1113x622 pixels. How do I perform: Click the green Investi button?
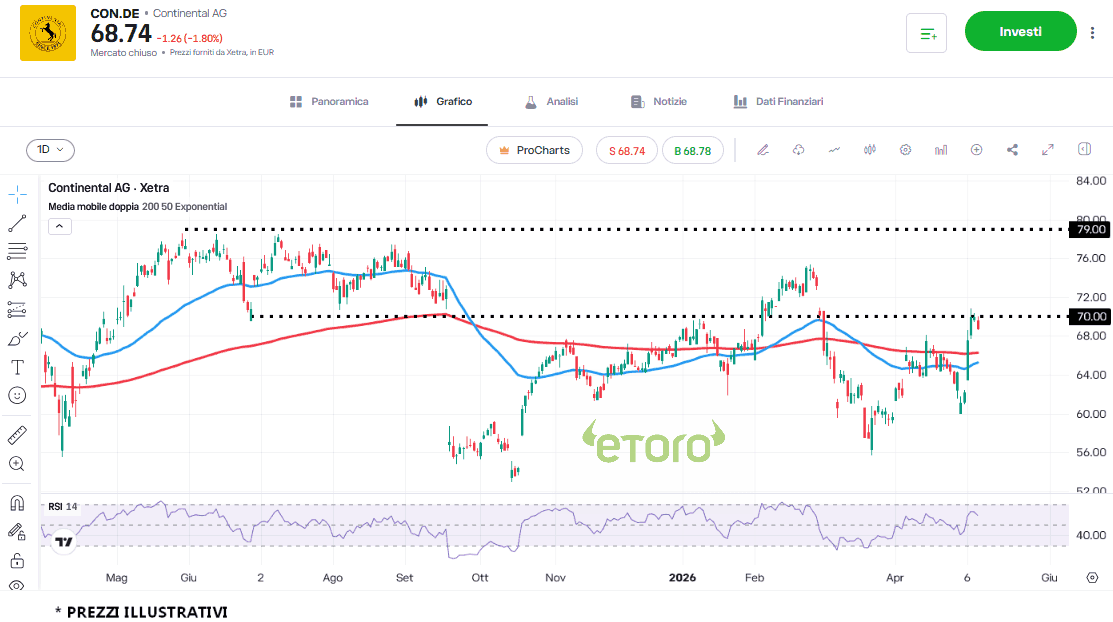[x=1021, y=31]
